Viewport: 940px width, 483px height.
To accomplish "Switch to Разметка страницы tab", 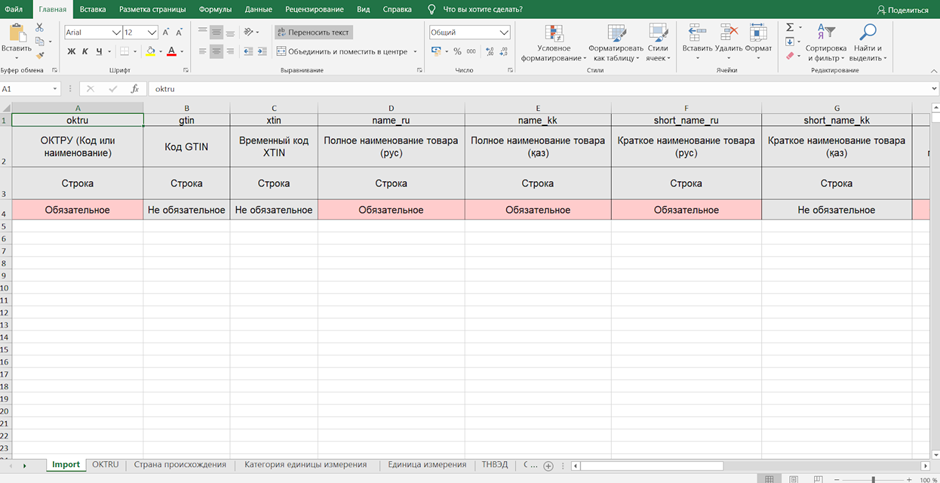I will click(152, 10).
